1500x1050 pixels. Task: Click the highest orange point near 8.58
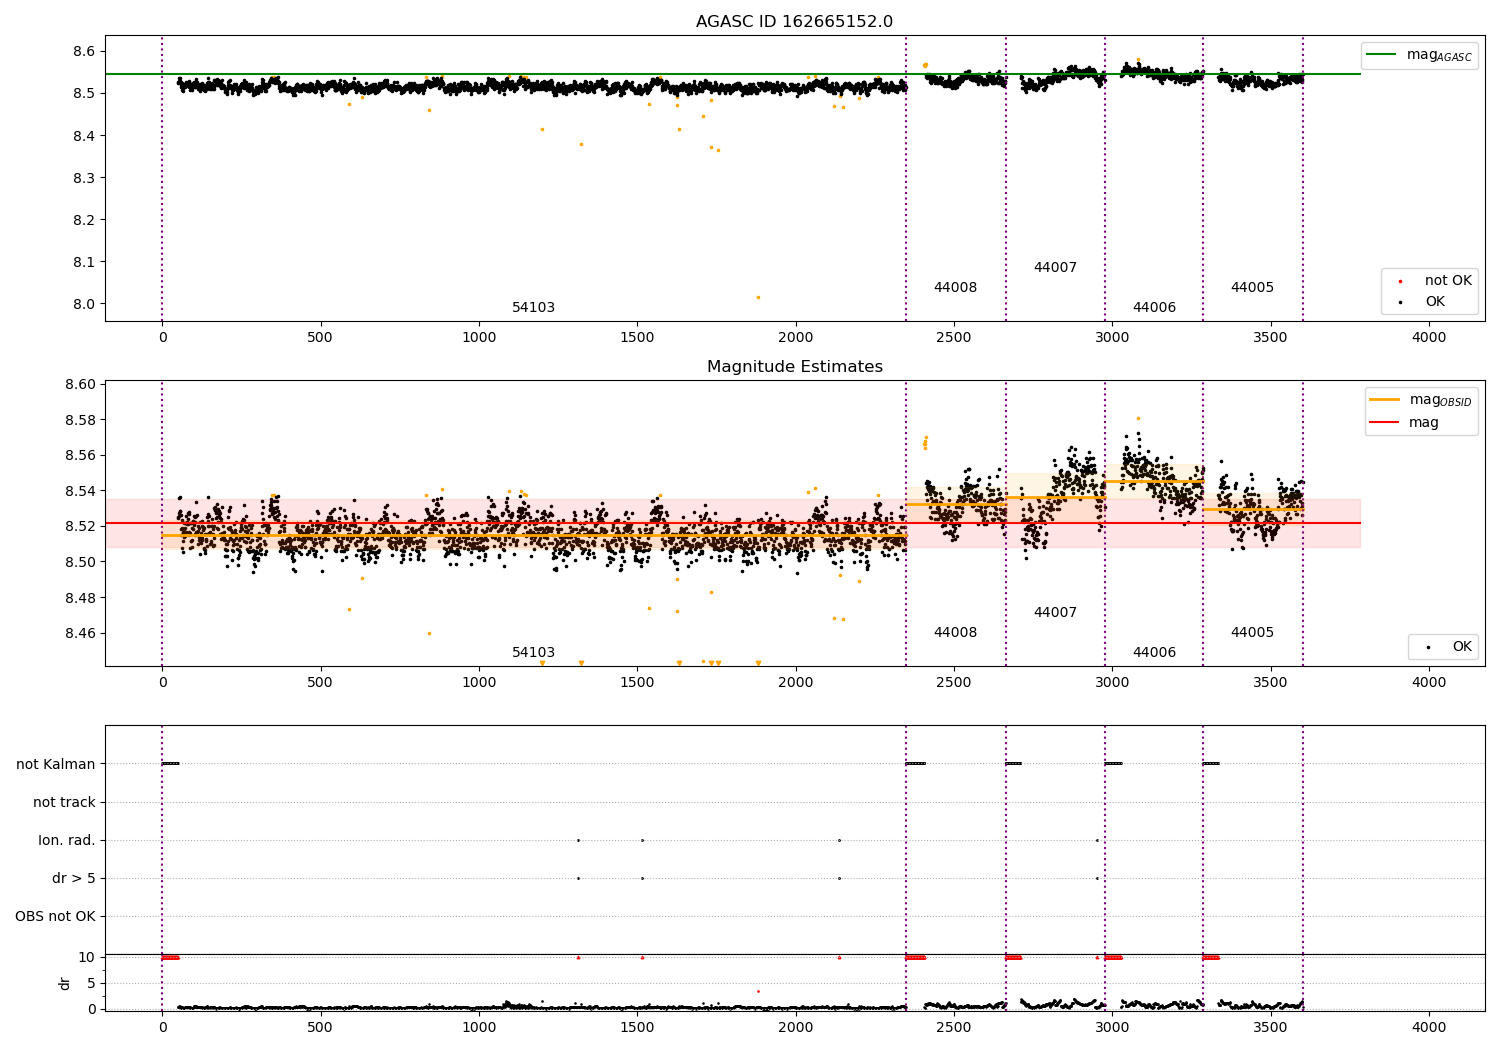click(1138, 418)
